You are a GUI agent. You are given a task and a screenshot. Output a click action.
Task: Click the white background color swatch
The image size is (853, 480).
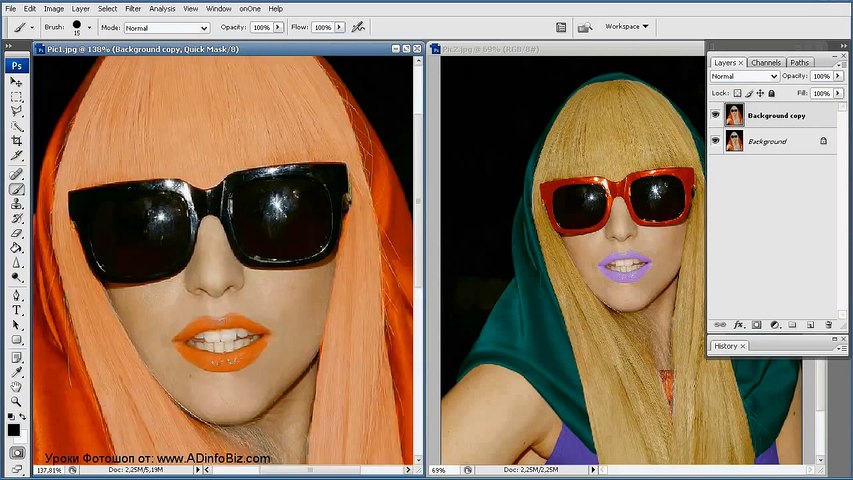click(23, 438)
